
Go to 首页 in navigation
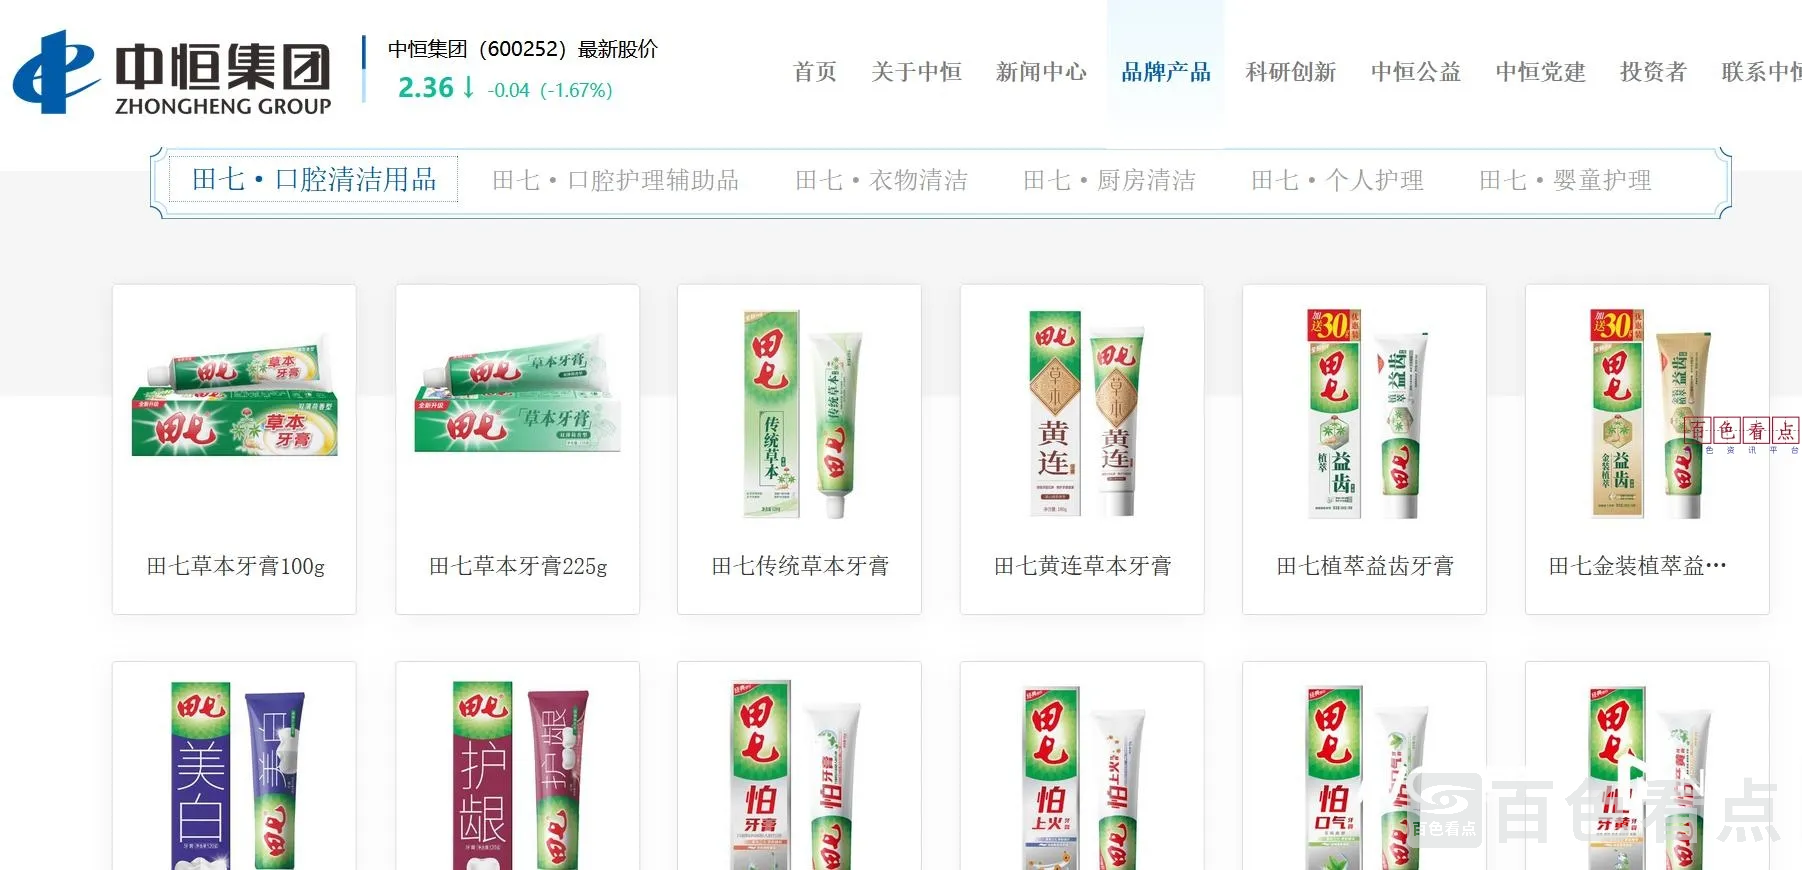[815, 72]
